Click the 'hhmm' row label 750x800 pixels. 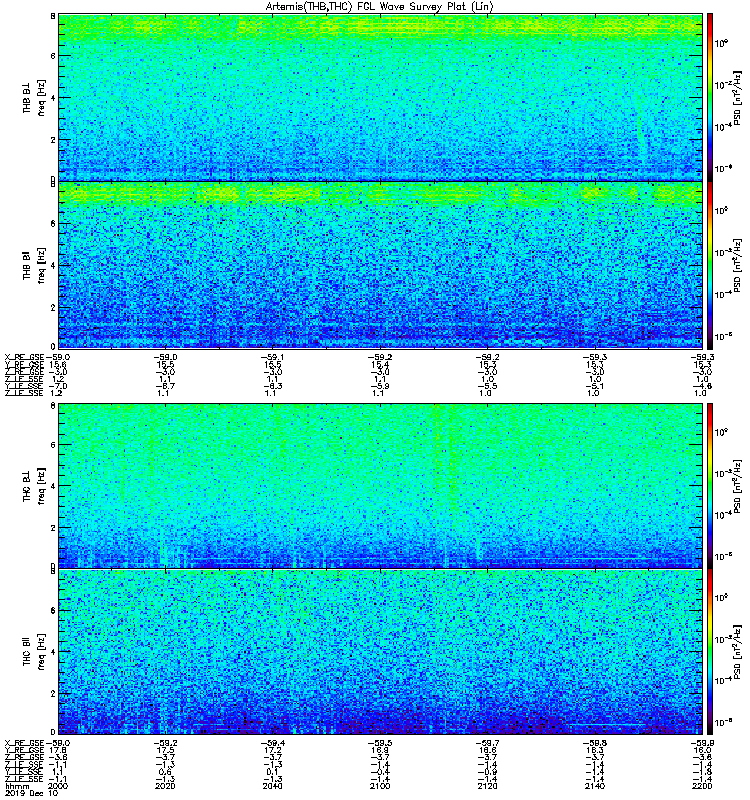click(16, 786)
